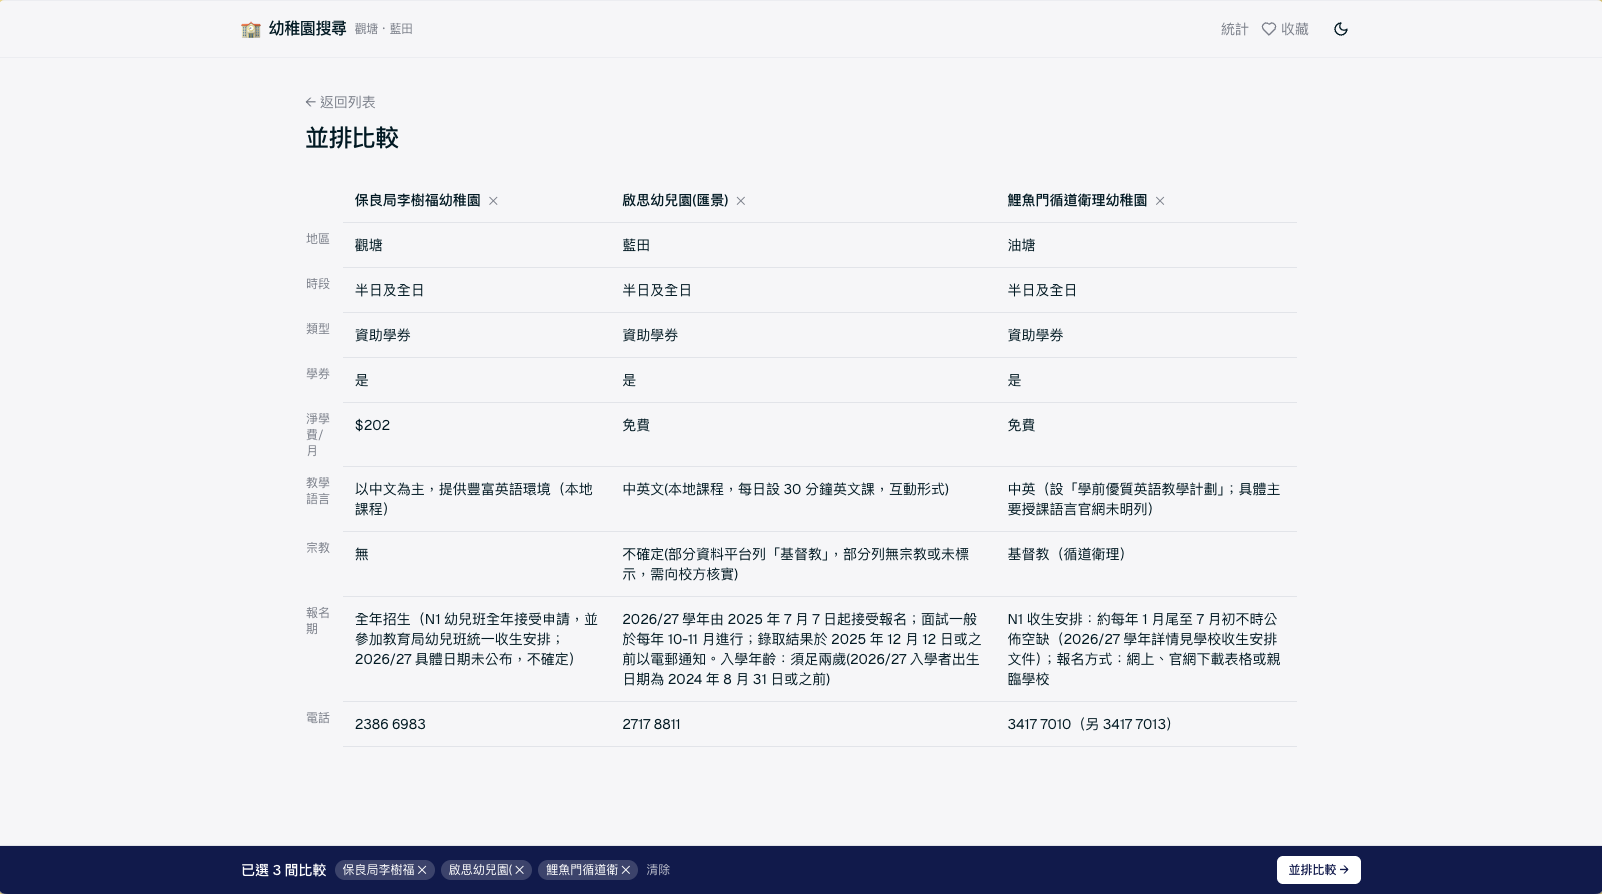The height and width of the screenshot is (894, 1602).
Task: Remove 鯉魚門循道衞 chip from the compare bar
Action: (626, 870)
